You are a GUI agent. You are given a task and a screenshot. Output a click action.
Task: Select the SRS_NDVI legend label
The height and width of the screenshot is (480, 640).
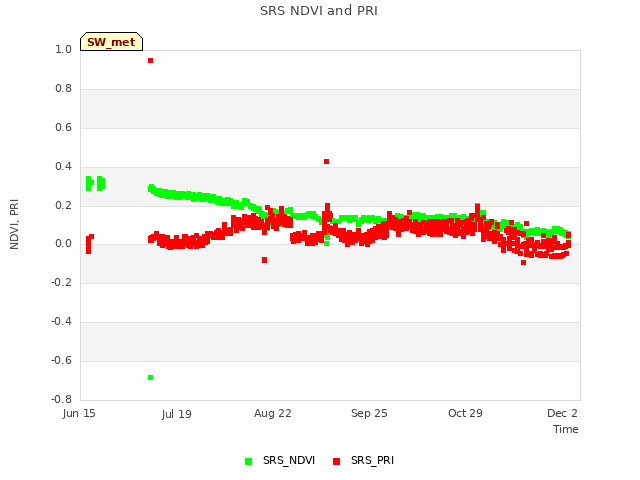(289, 460)
